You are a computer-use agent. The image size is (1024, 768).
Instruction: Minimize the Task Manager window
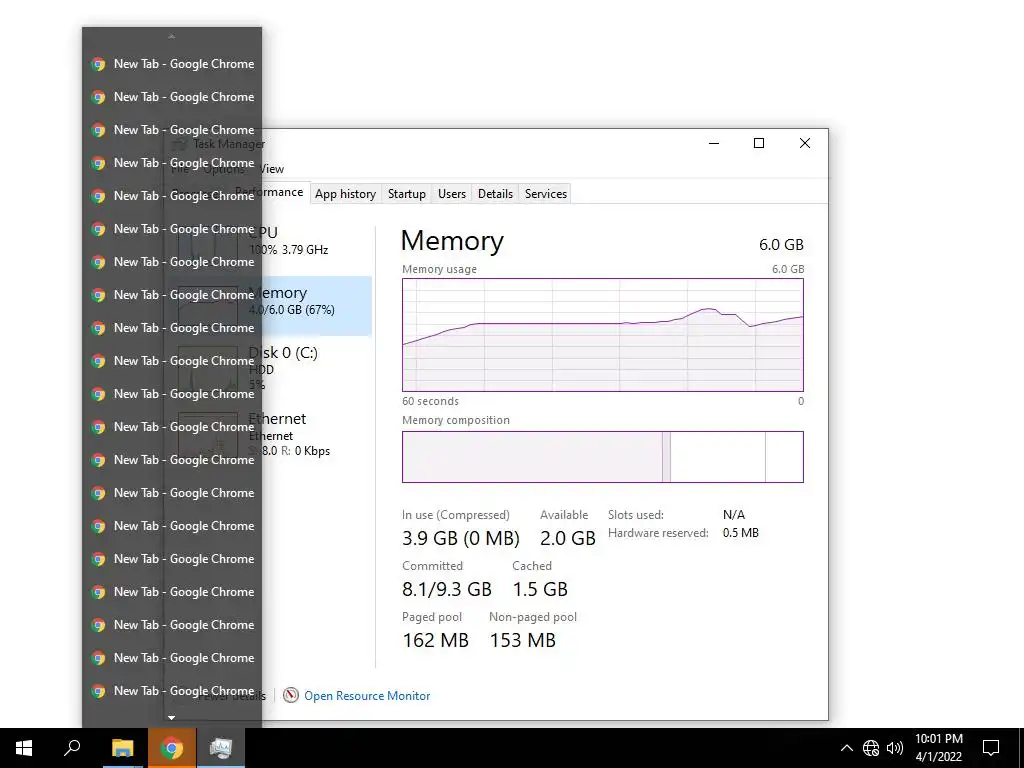714,143
